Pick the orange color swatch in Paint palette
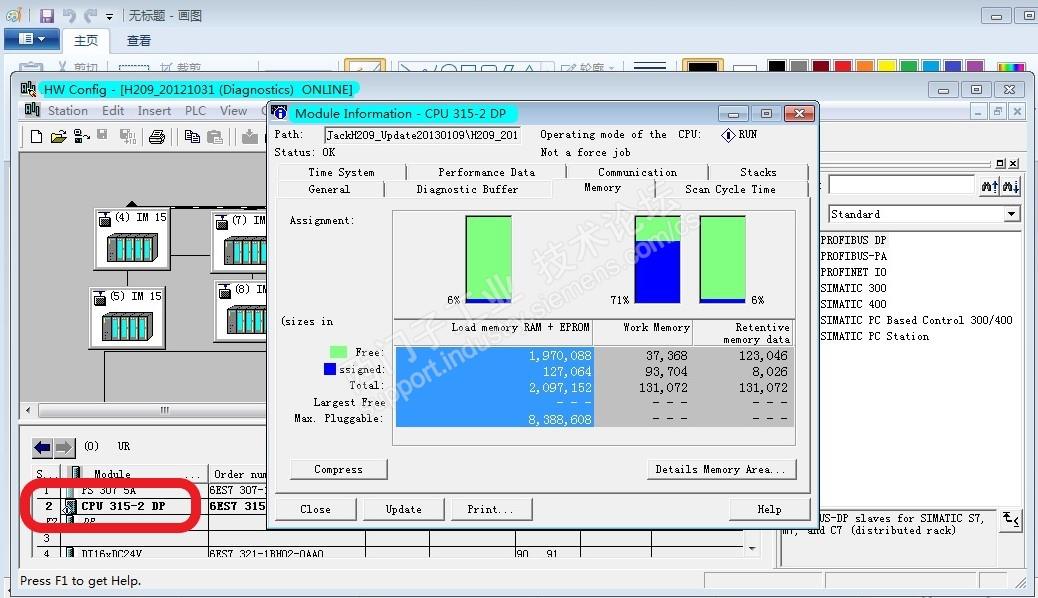 865,66
